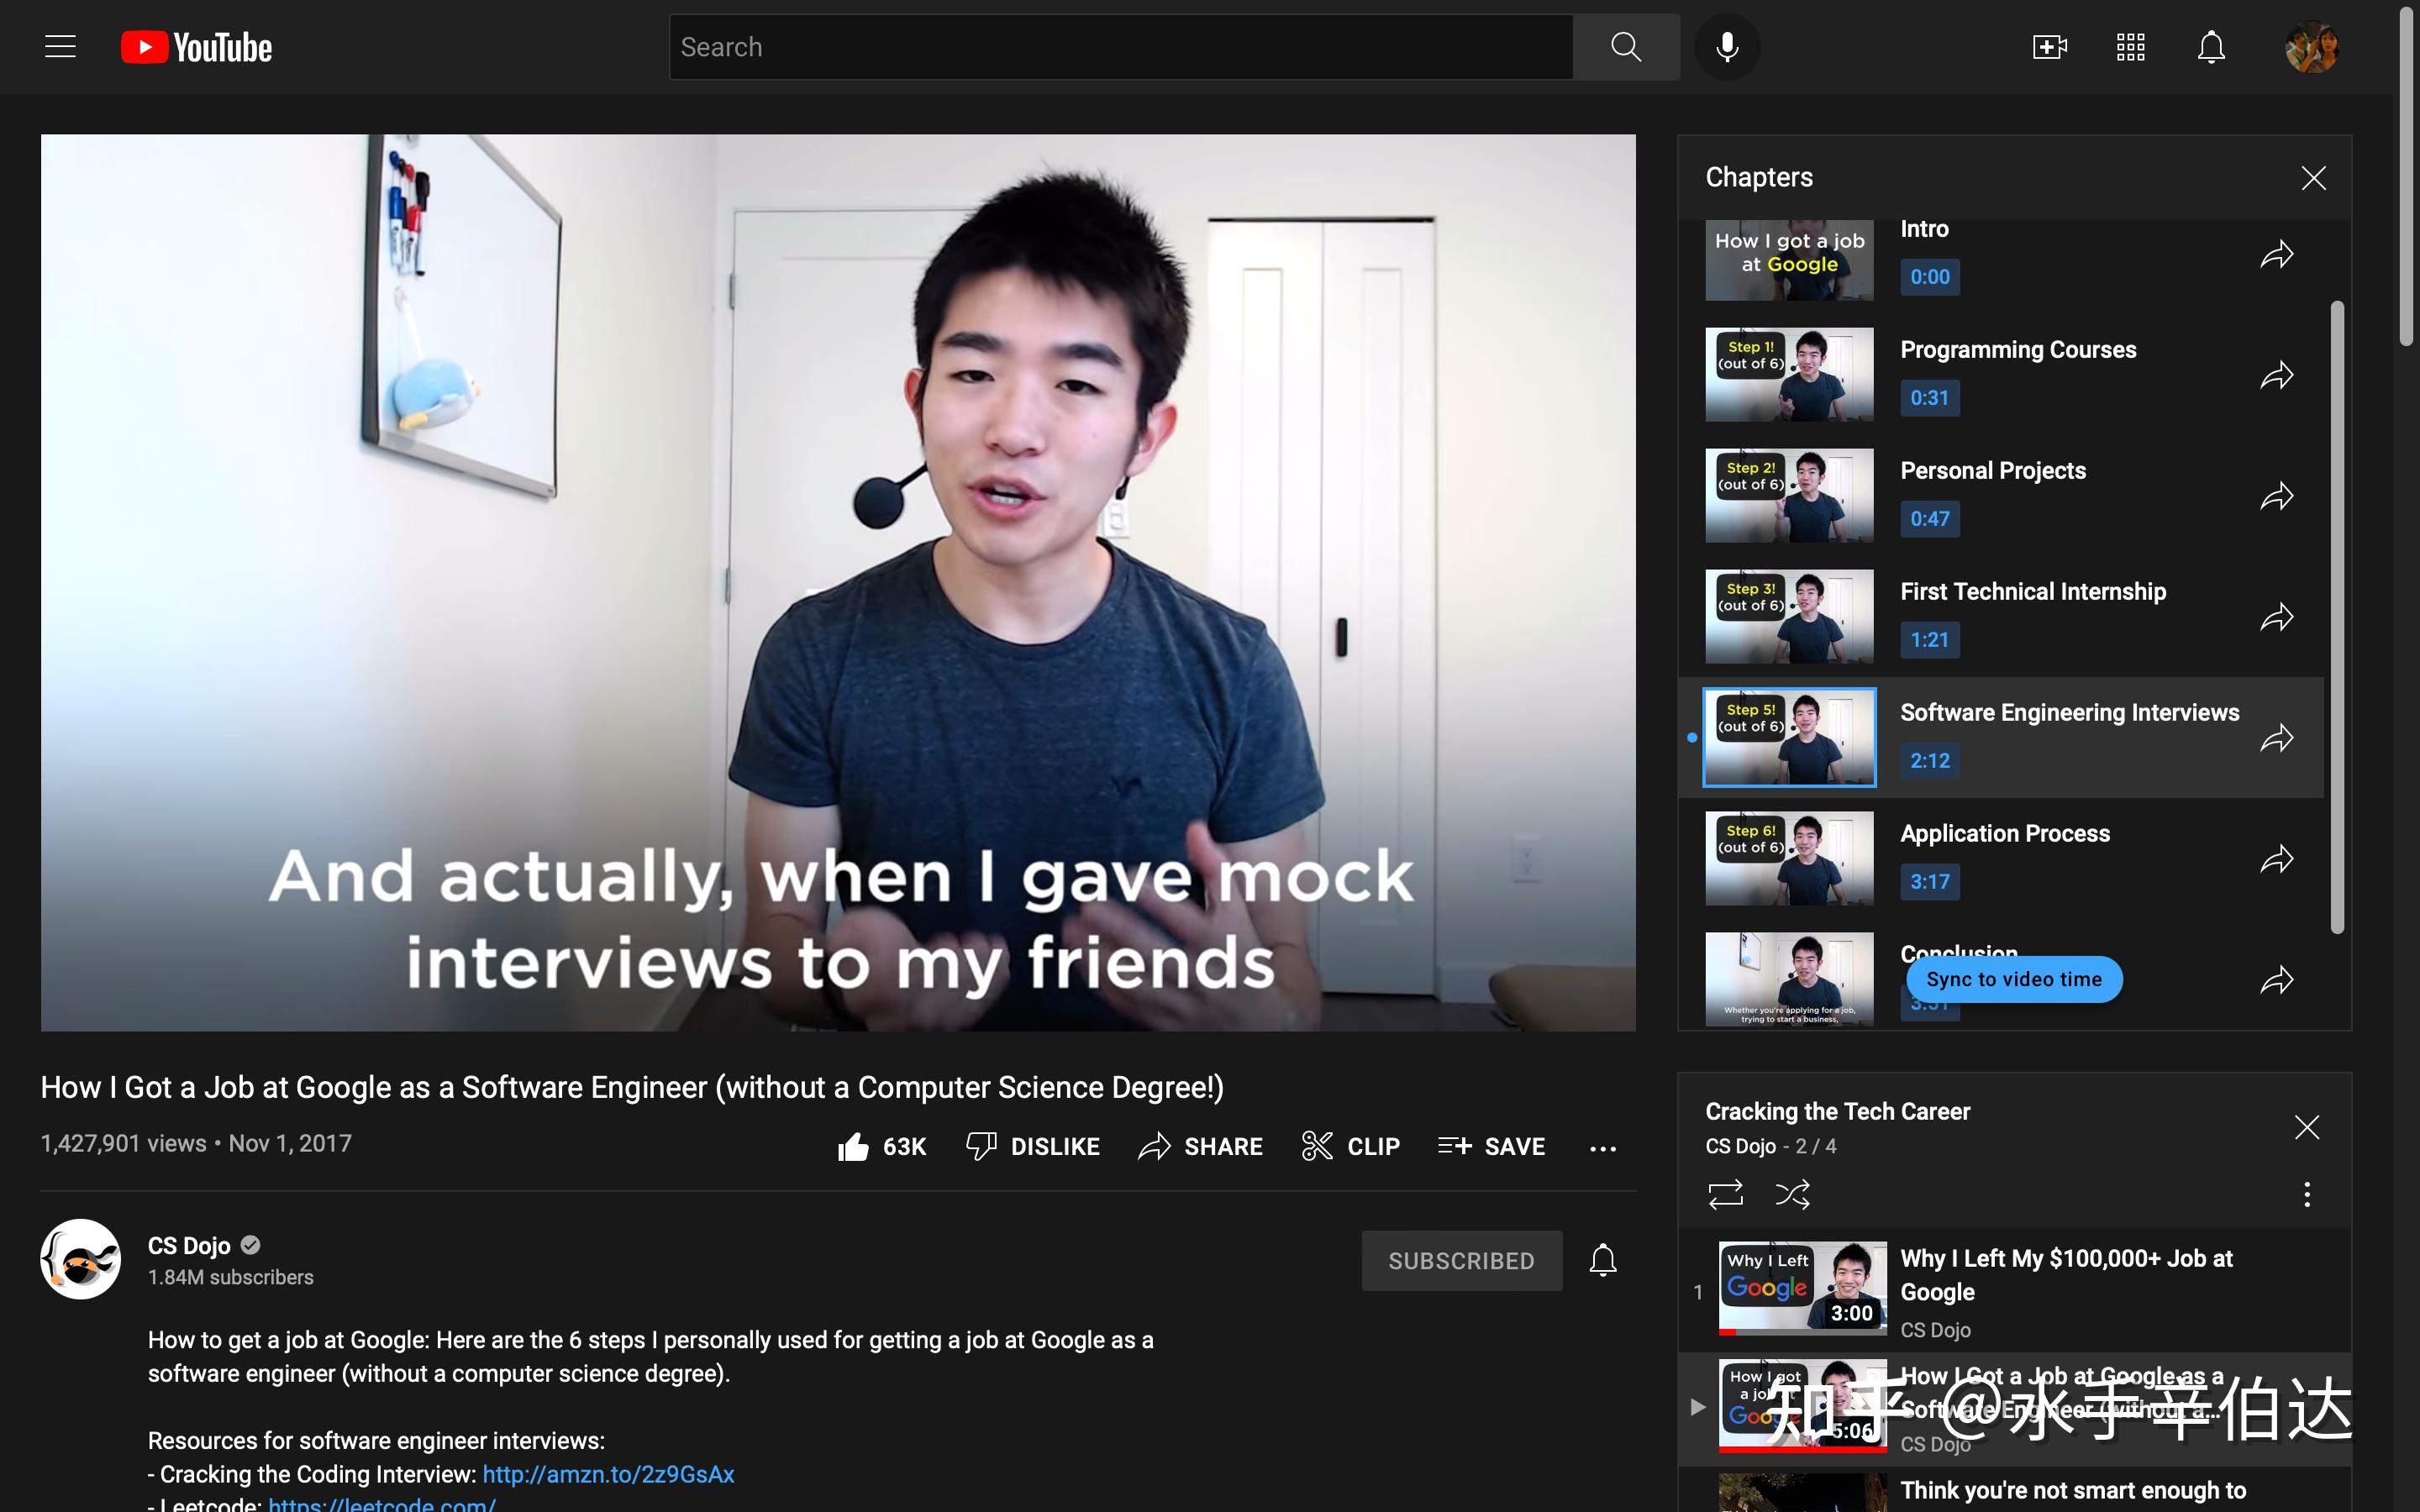Like the video (63K)
The image size is (2420, 1512).
pyautogui.click(x=881, y=1146)
